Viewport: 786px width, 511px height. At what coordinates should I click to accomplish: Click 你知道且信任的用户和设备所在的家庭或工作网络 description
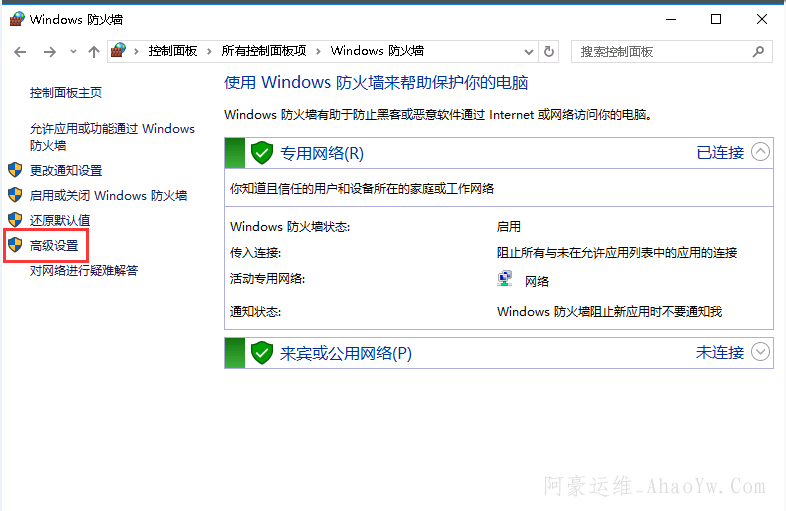[x=362, y=189]
